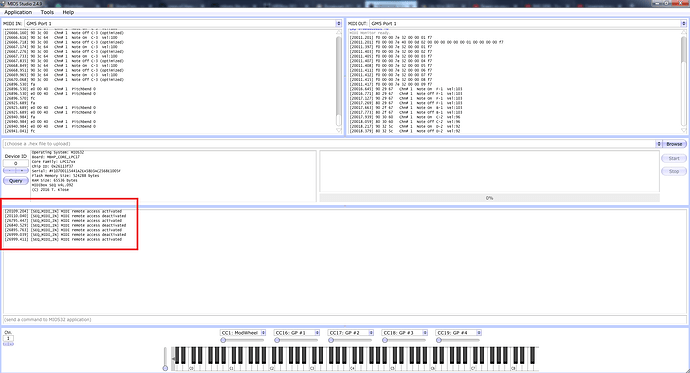Viewport: 690px width, 373px height.
Task: Click the first 'MIDI remote access activated' log line
Action: (x=63, y=211)
